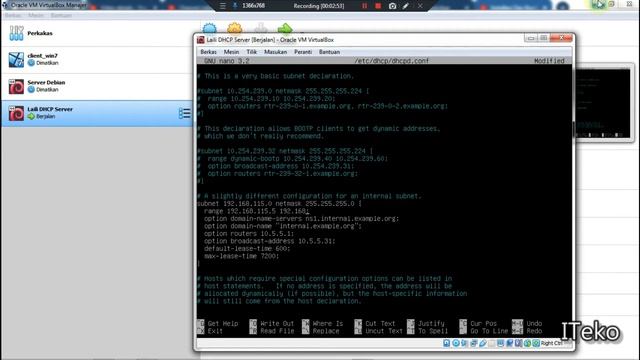Image resolution: width=640 pixels, height=360 pixels.
Task: Activate the pen annotation tool on recording bar
Action: click(406, 6)
